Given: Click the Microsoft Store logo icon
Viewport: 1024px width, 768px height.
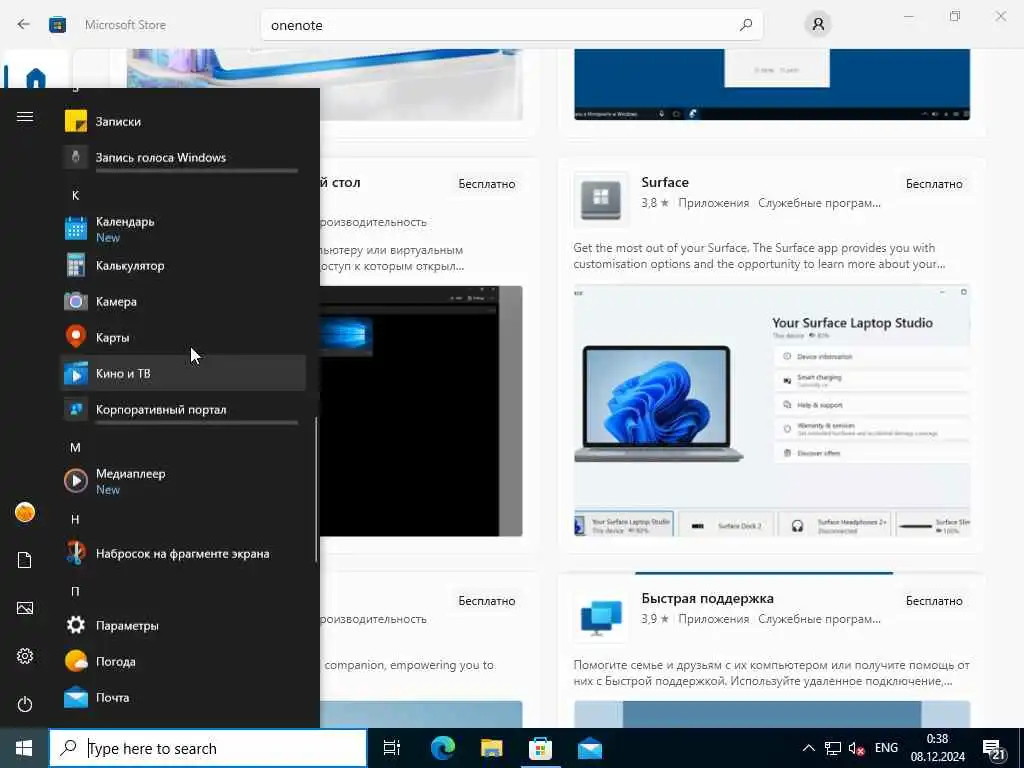Looking at the screenshot, I should coord(57,25).
